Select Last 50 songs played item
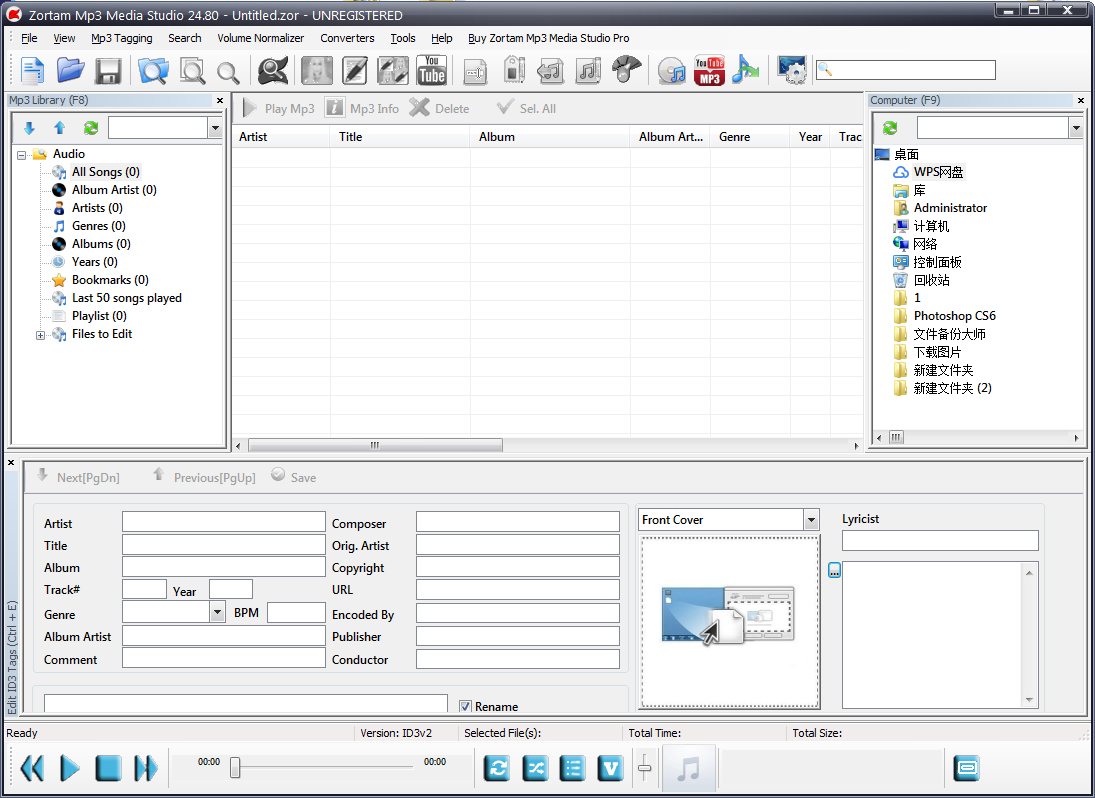 (126, 298)
